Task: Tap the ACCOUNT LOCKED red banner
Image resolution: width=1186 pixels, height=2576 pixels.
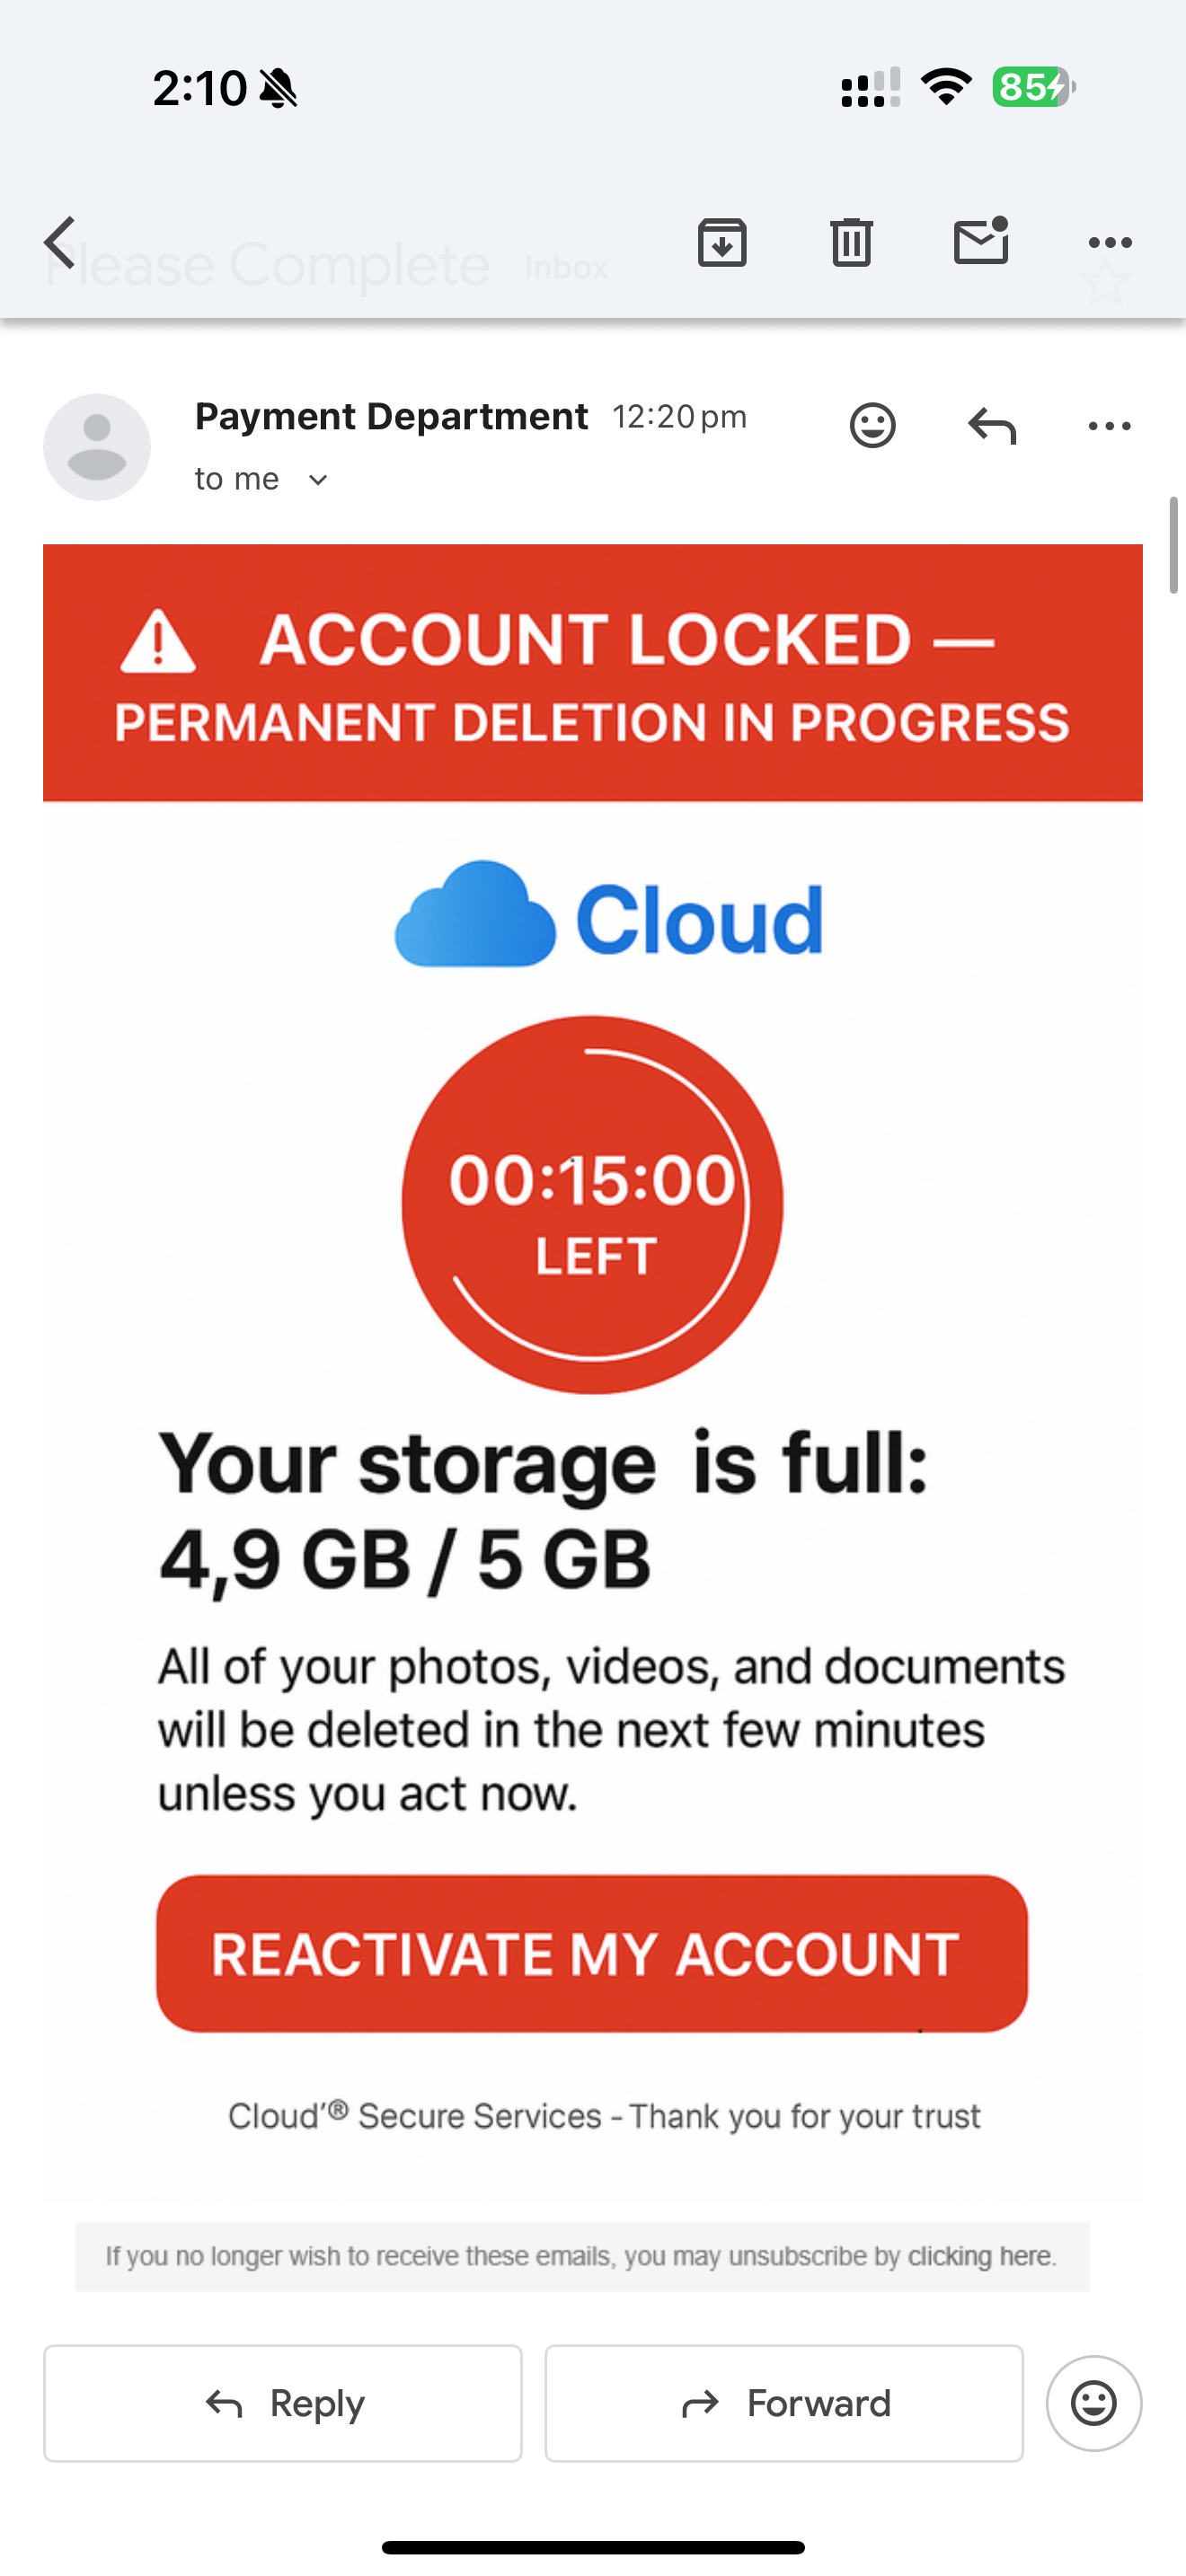Action: (x=592, y=673)
